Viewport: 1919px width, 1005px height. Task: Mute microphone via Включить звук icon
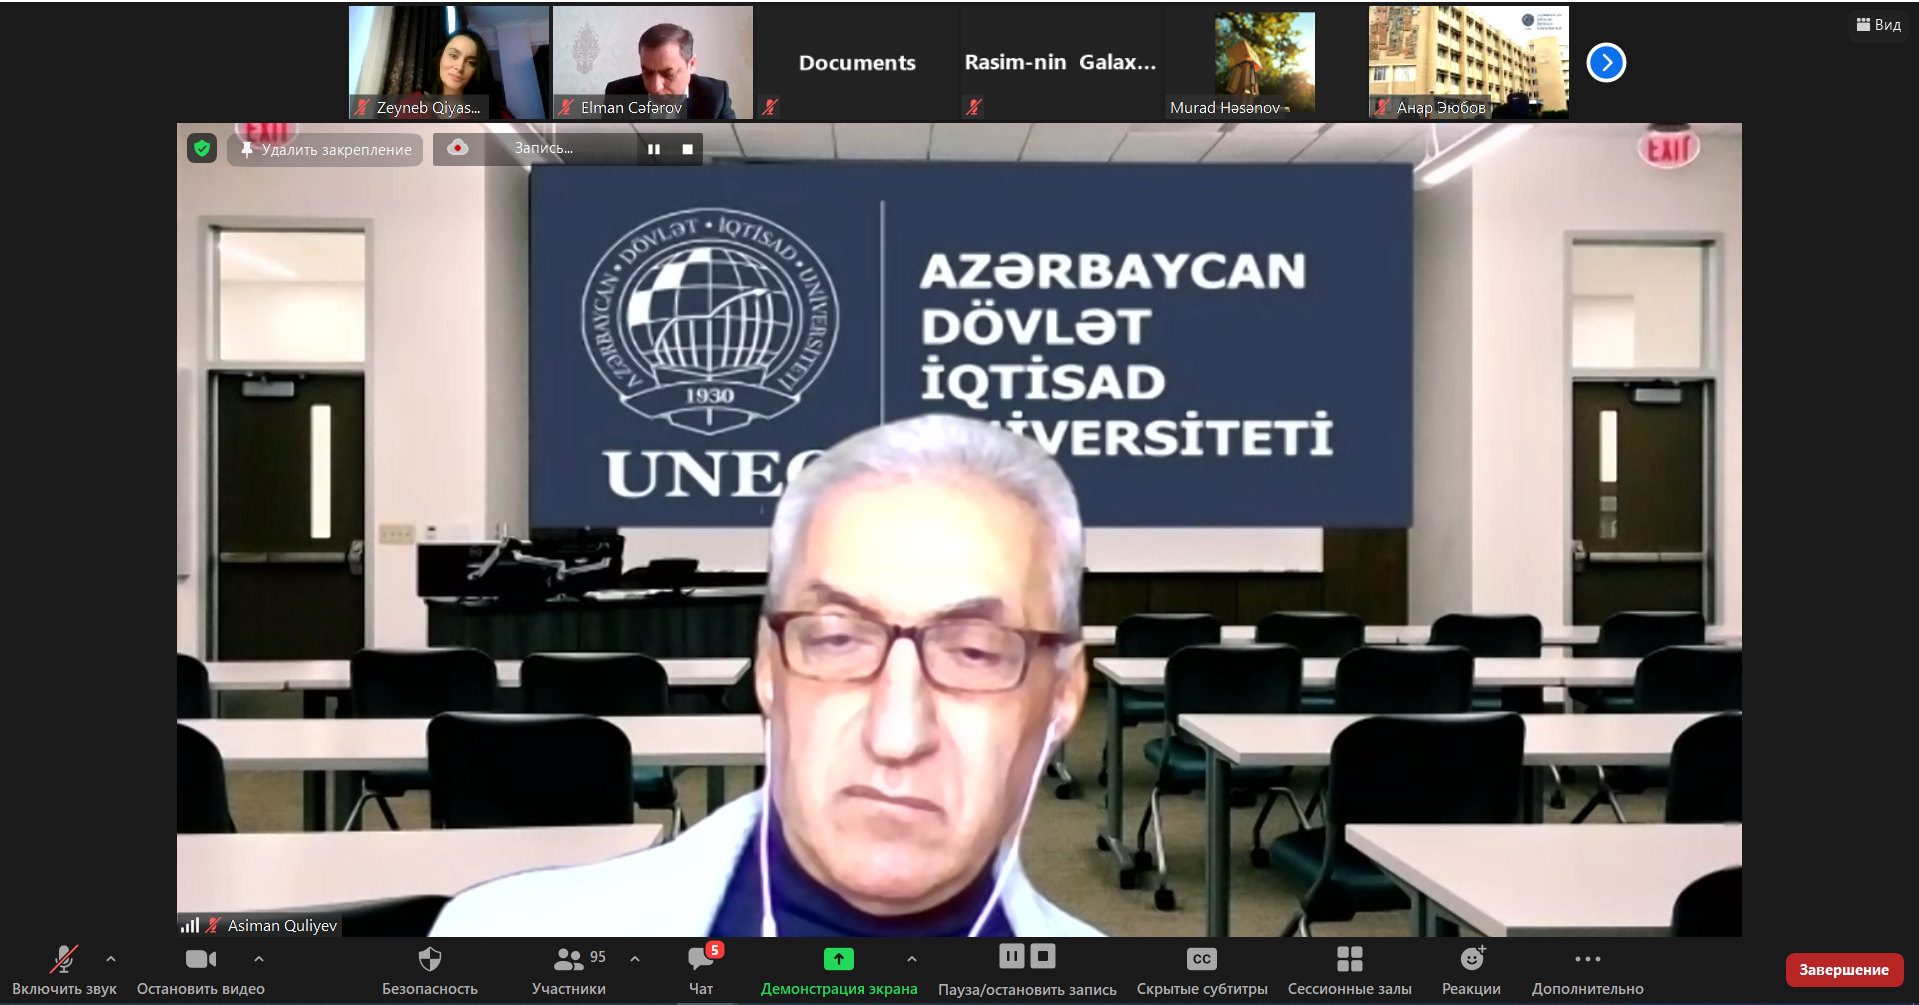[x=63, y=958]
